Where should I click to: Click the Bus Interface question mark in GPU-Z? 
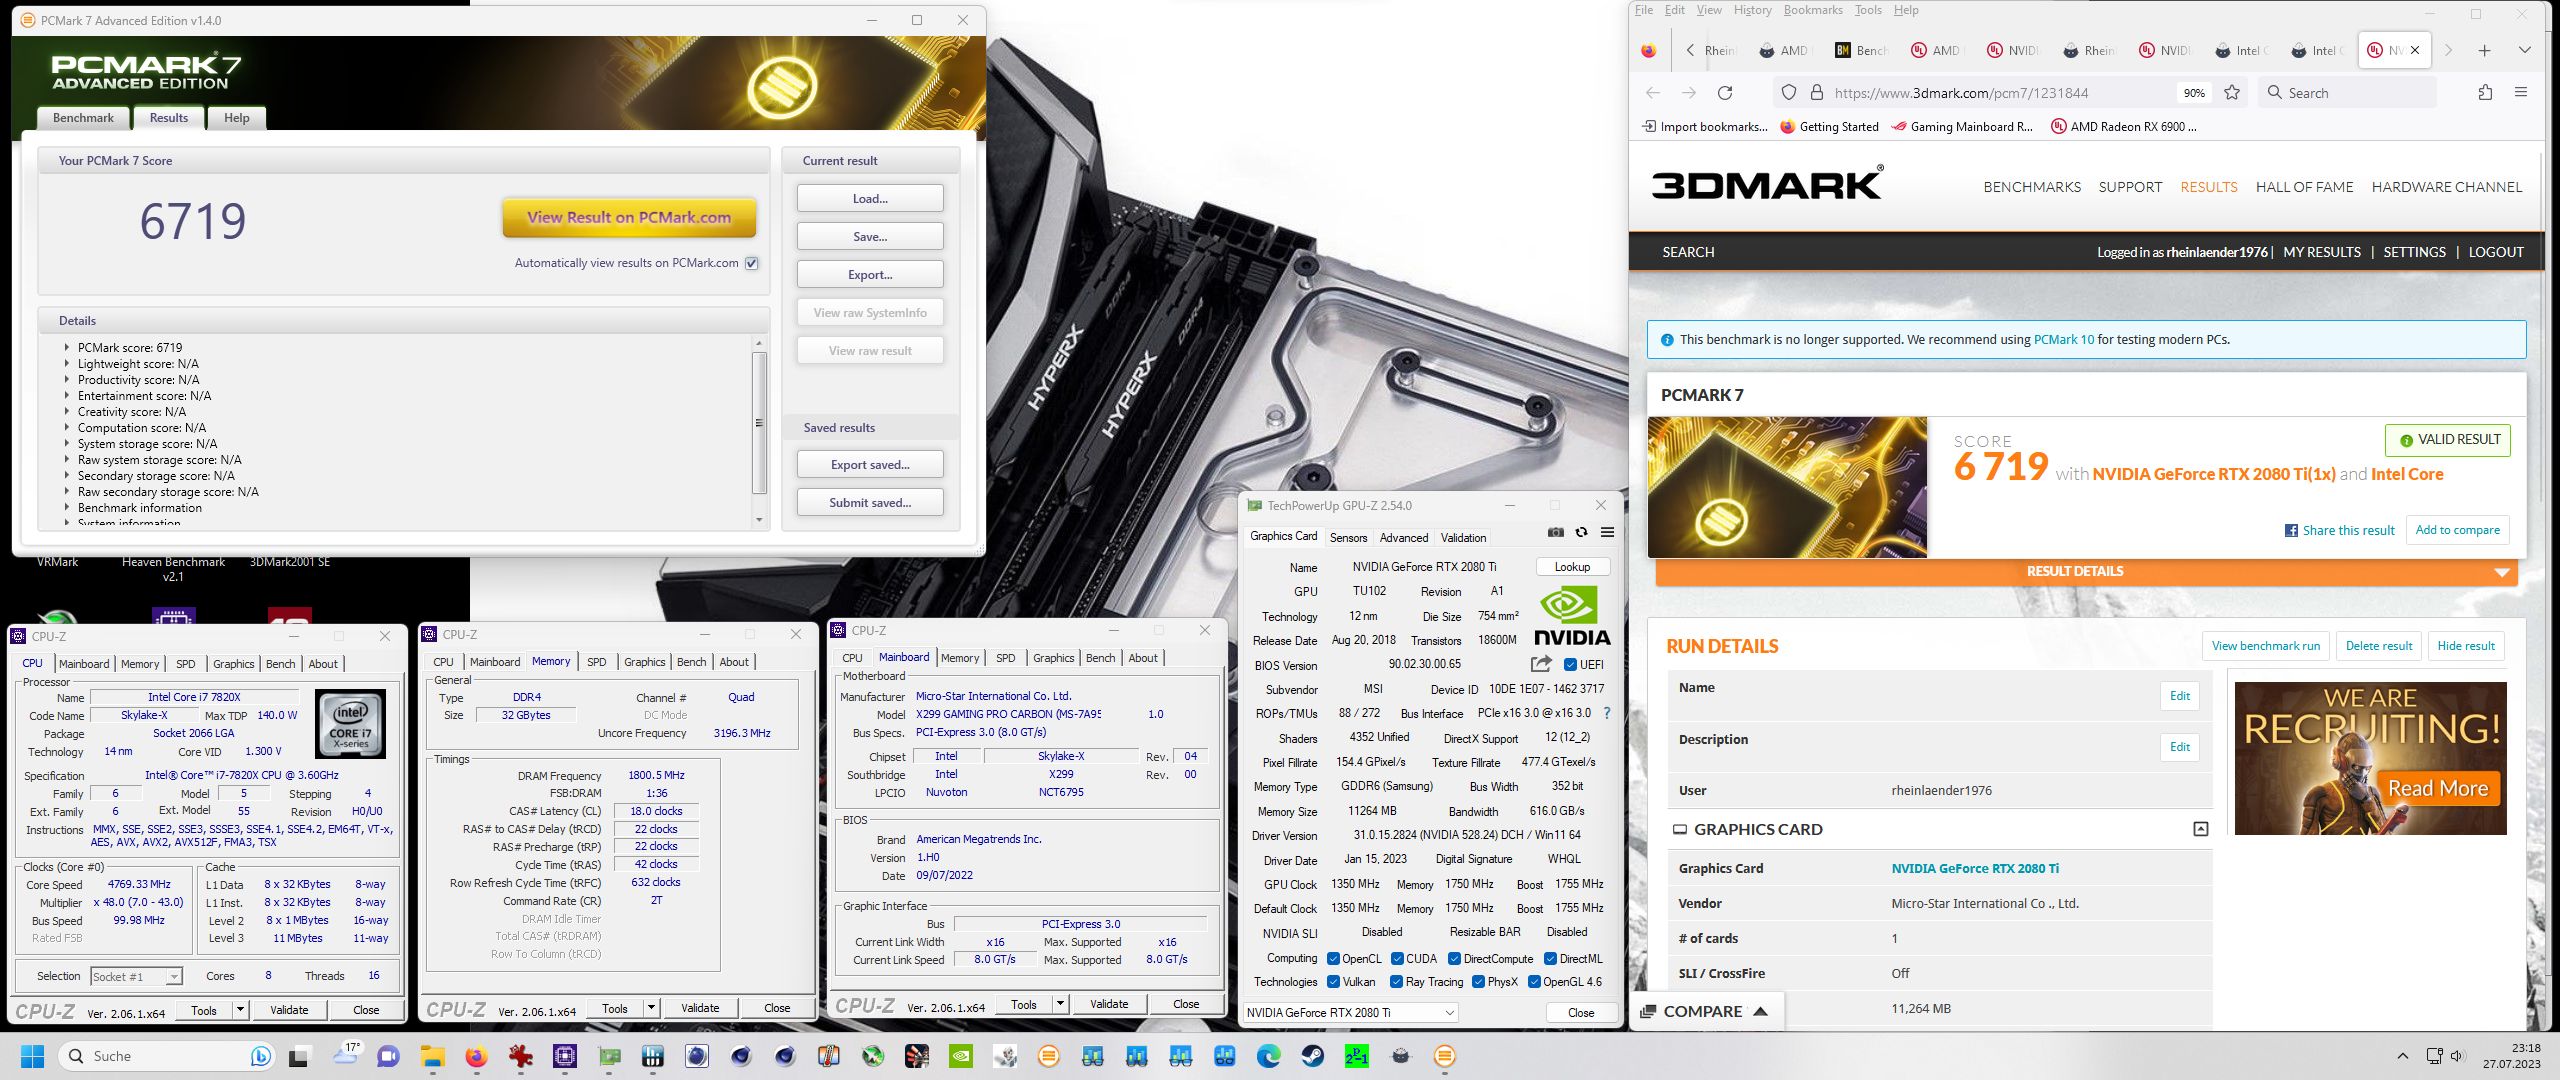[1607, 713]
